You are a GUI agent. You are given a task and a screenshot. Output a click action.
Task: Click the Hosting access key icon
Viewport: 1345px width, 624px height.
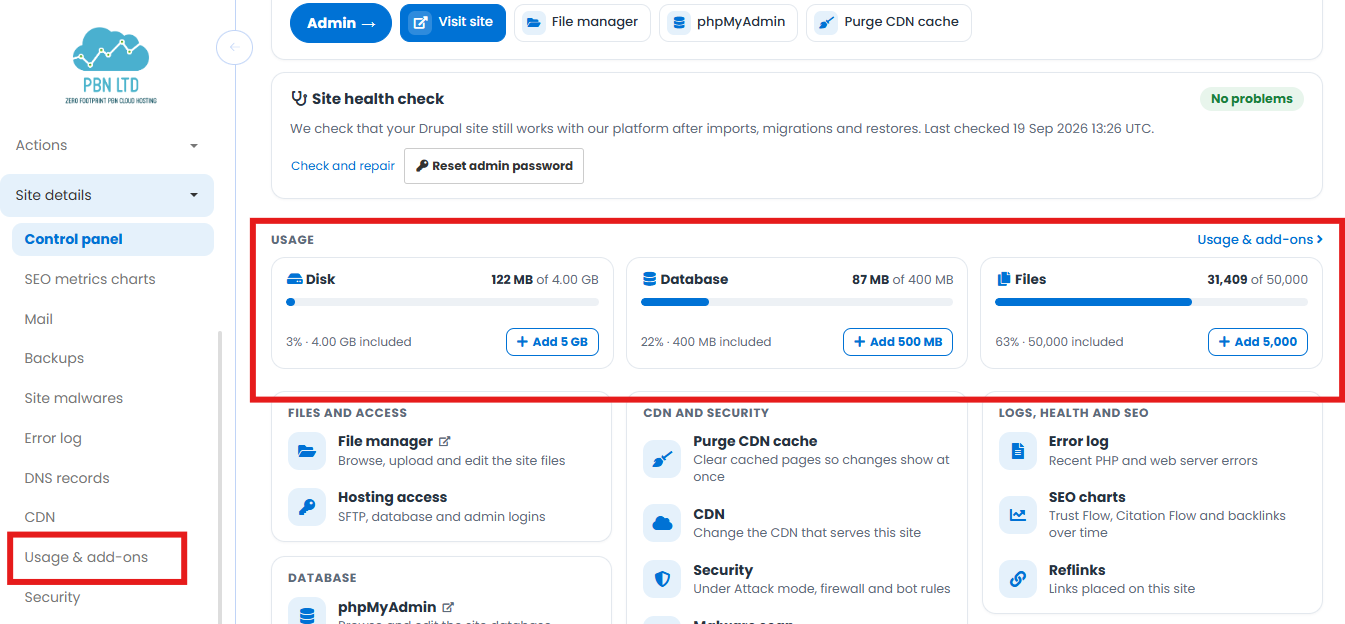(x=307, y=507)
